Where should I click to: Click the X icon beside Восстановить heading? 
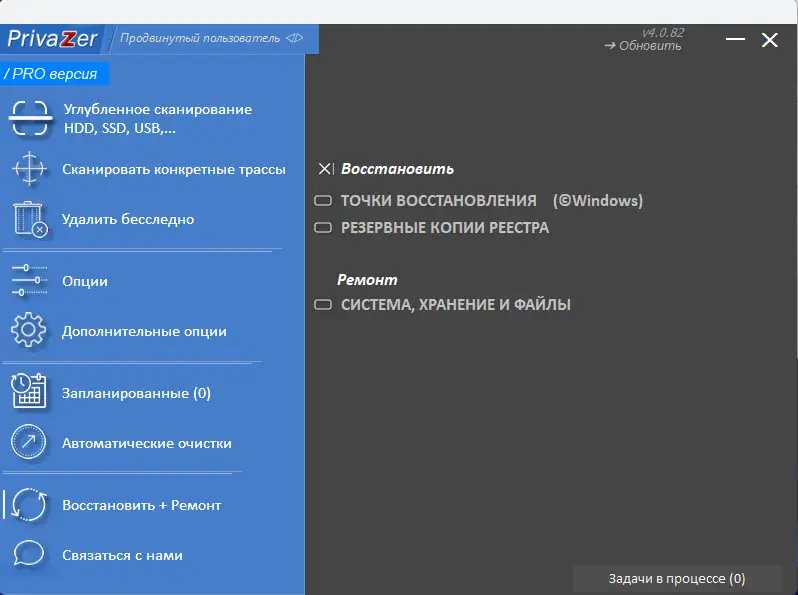tap(325, 168)
